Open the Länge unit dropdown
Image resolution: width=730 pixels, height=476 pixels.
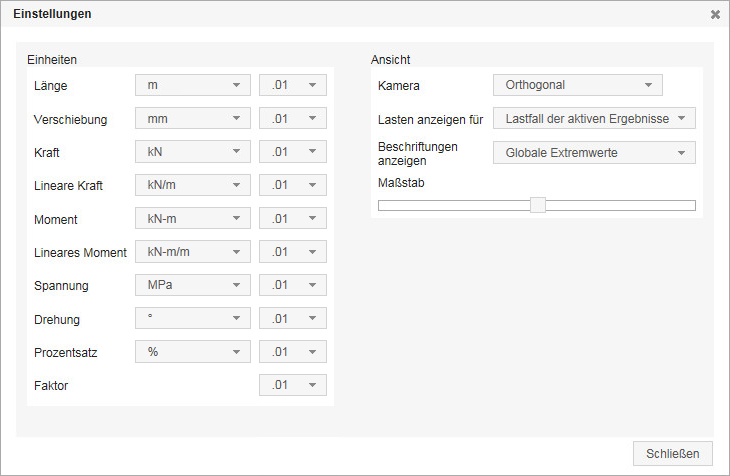[x=192, y=85]
